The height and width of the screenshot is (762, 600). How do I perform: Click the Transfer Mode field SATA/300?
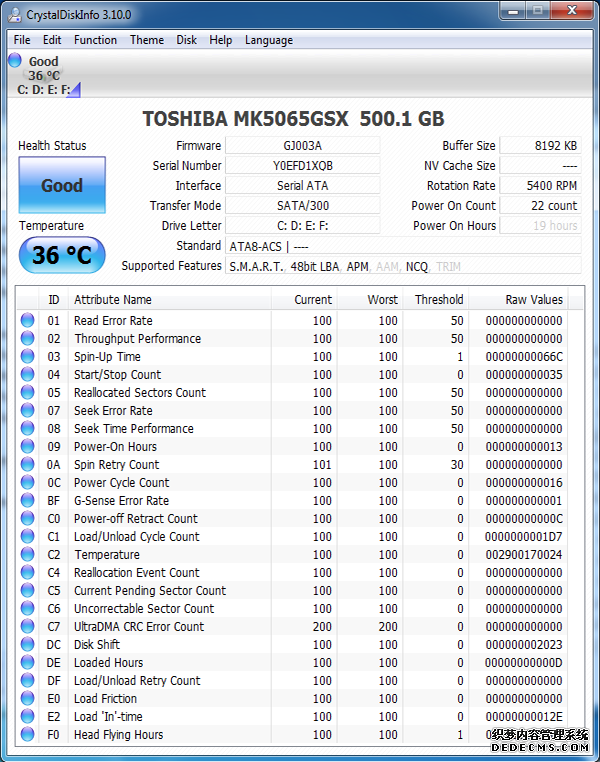[303, 205]
